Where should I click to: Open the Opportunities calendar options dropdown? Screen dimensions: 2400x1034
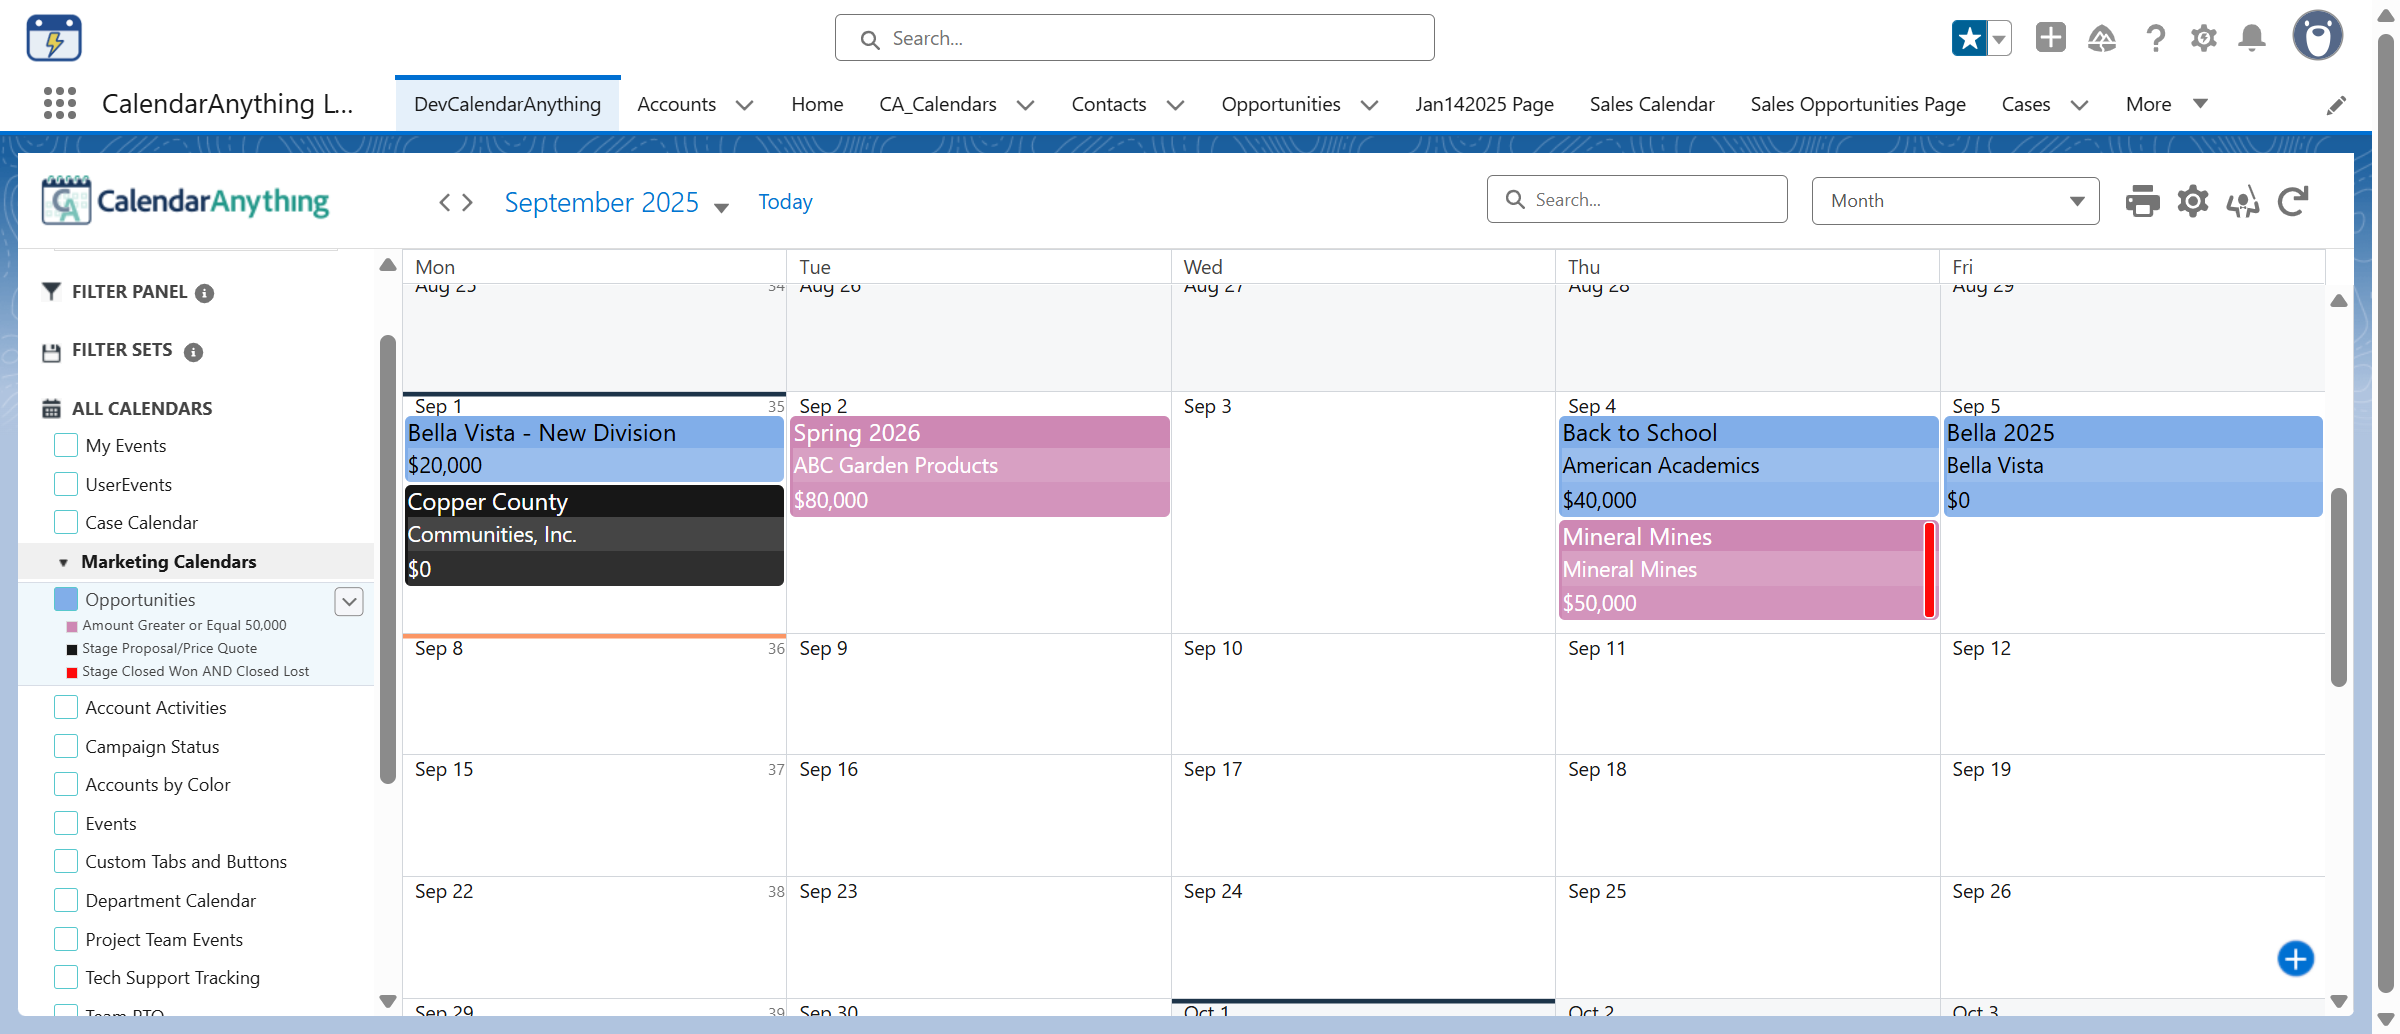[x=349, y=601]
